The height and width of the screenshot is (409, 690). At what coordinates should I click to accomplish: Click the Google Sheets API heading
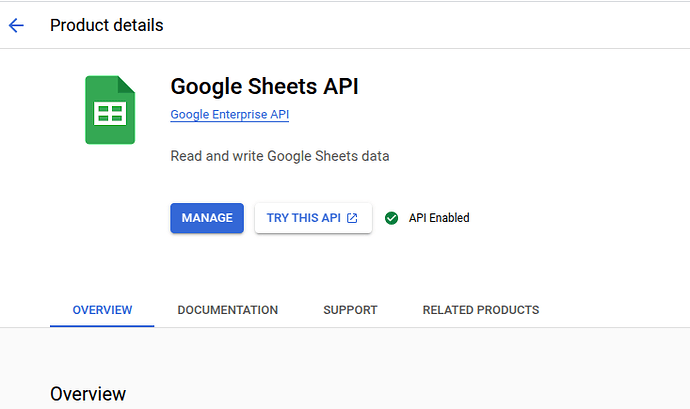click(264, 86)
